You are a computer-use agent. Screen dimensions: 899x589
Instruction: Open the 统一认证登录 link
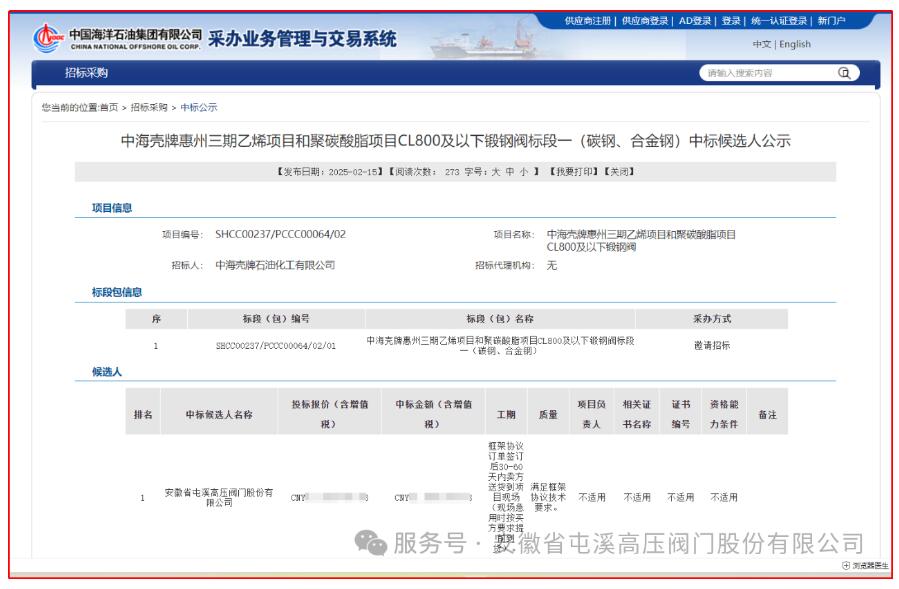pyautogui.click(x=779, y=21)
